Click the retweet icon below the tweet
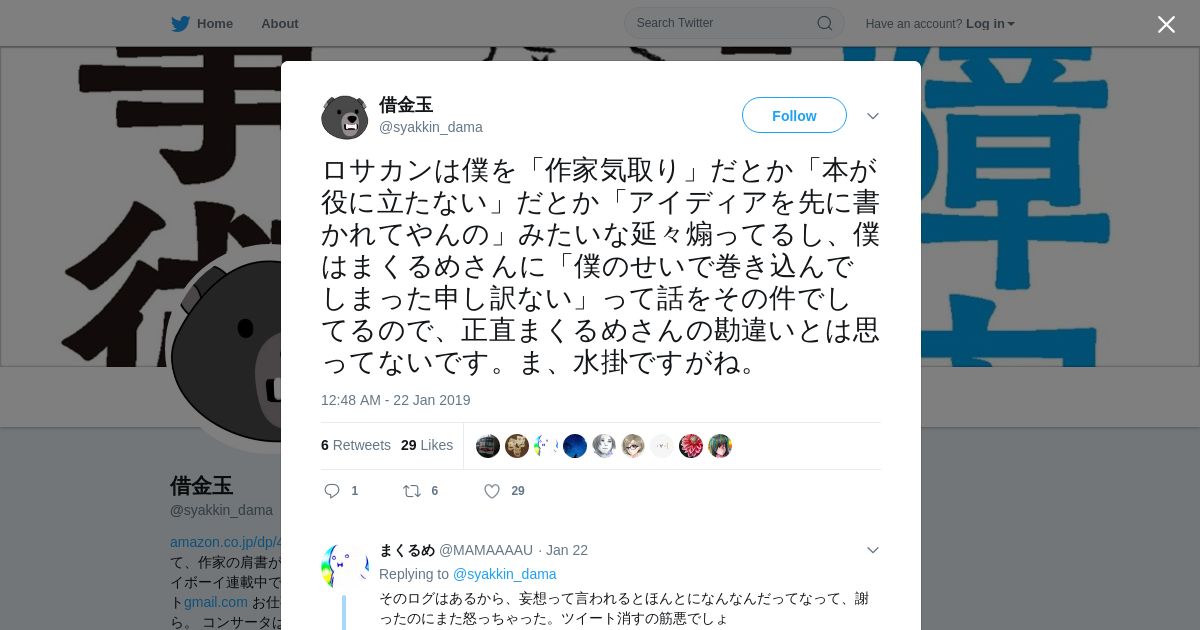 point(411,491)
